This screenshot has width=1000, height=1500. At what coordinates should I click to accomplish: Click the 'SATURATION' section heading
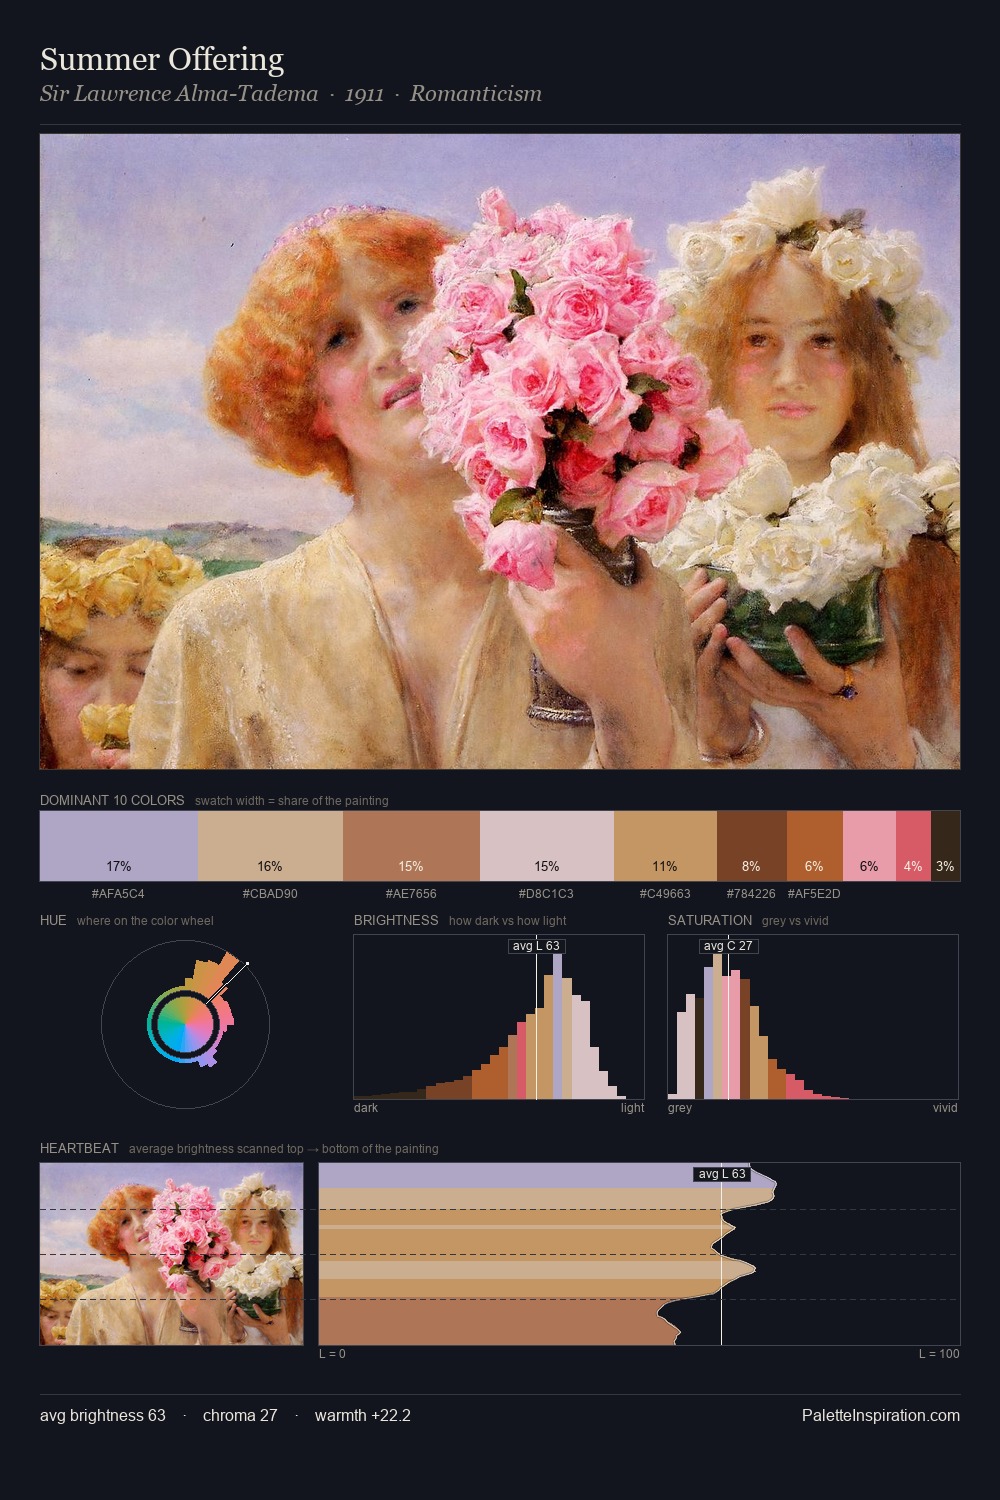coord(710,920)
